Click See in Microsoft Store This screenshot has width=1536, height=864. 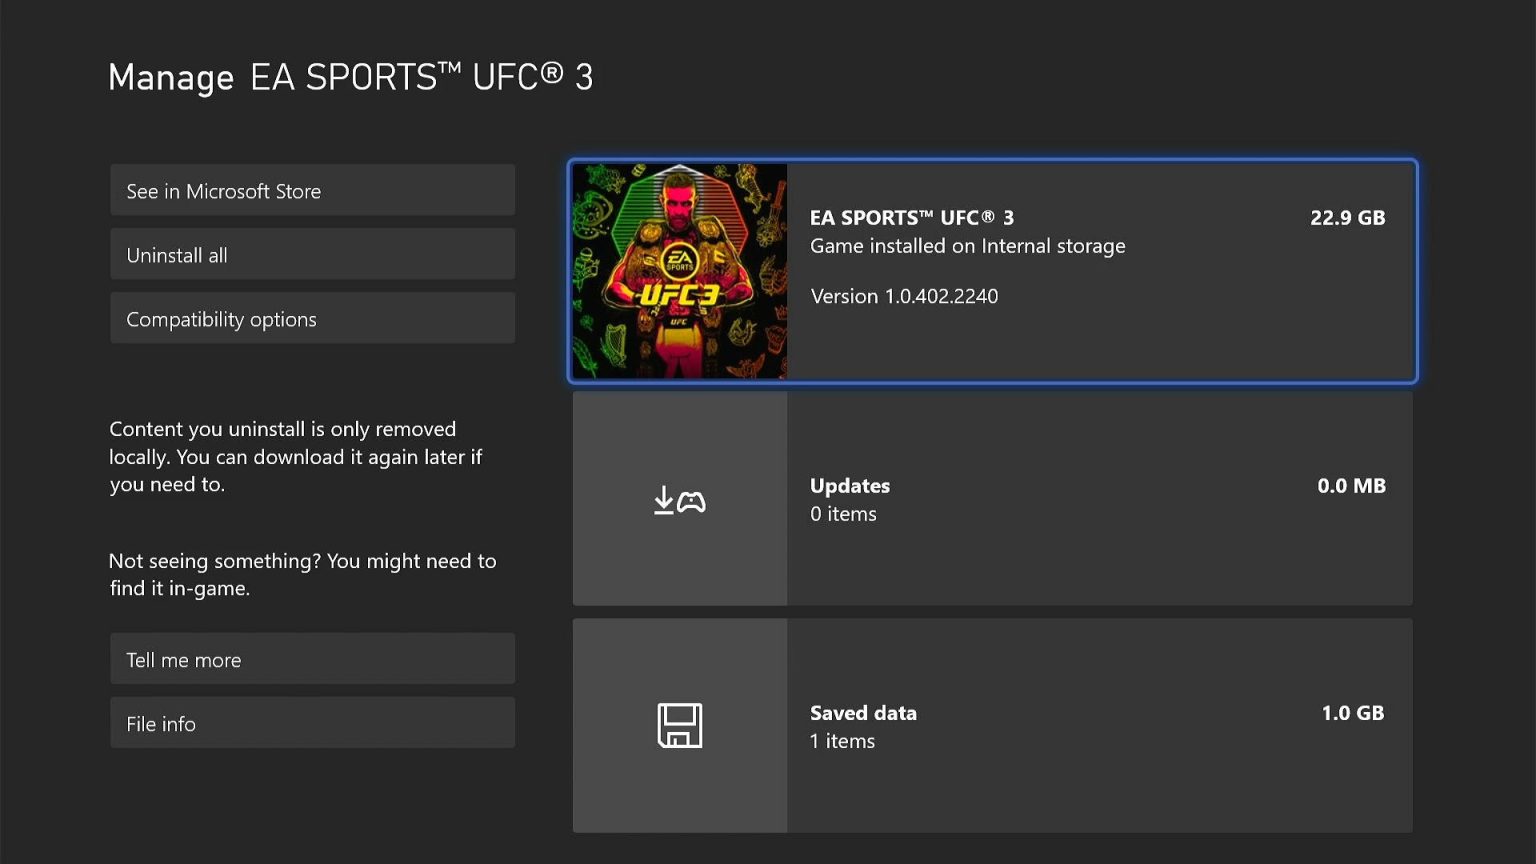pyautogui.click(x=312, y=190)
